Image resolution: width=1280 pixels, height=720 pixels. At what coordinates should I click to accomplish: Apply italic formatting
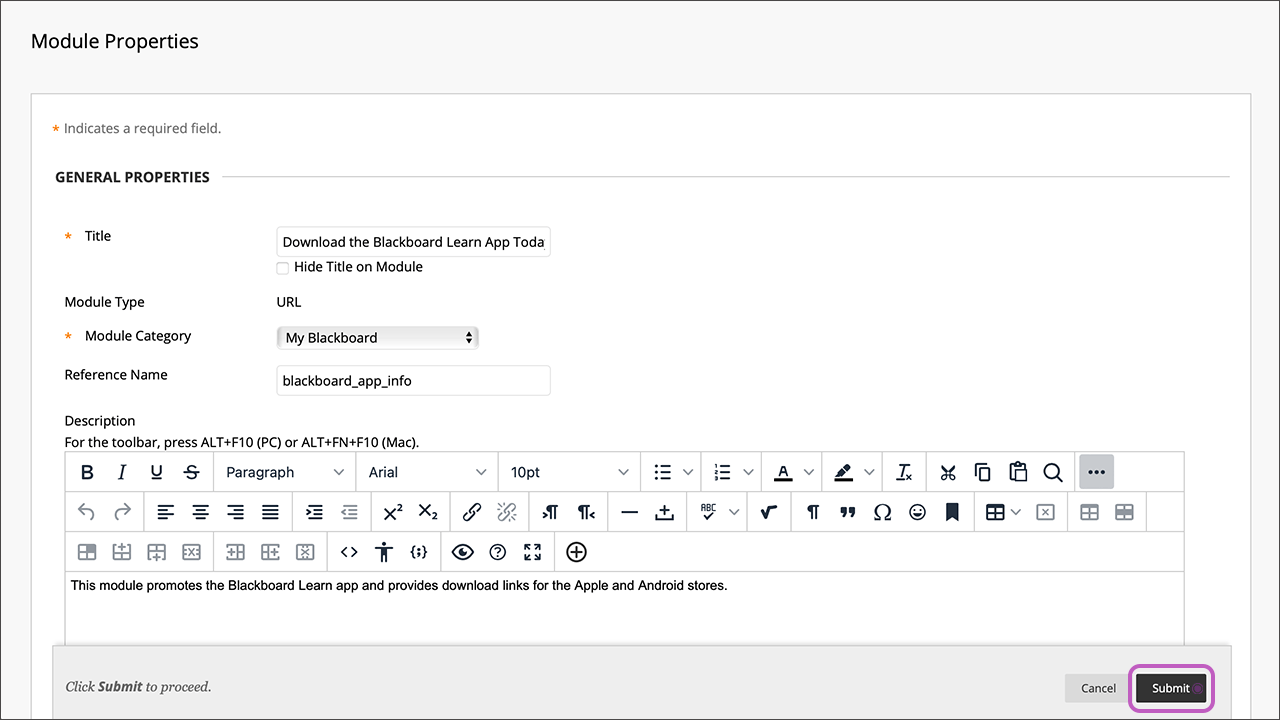pyautogui.click(x=121, y=471)
